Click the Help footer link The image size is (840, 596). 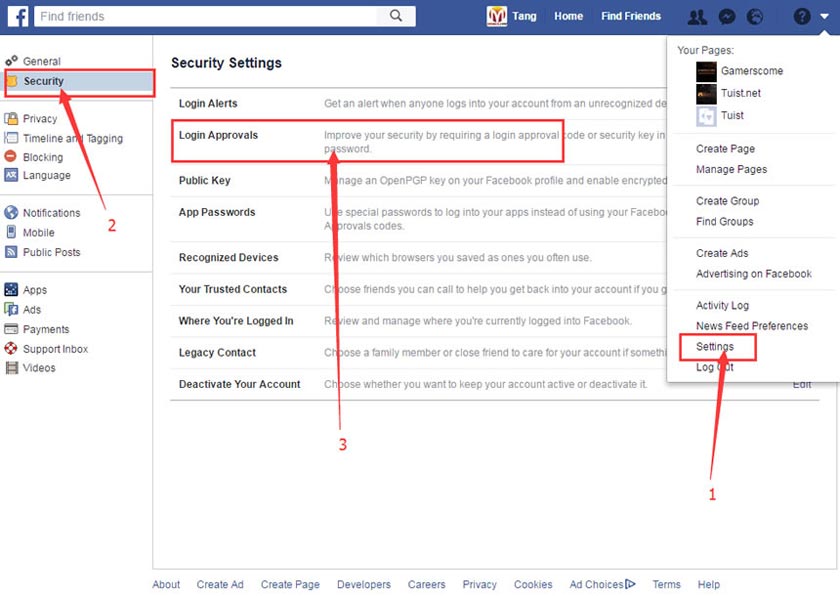click(x=709, y=584)
